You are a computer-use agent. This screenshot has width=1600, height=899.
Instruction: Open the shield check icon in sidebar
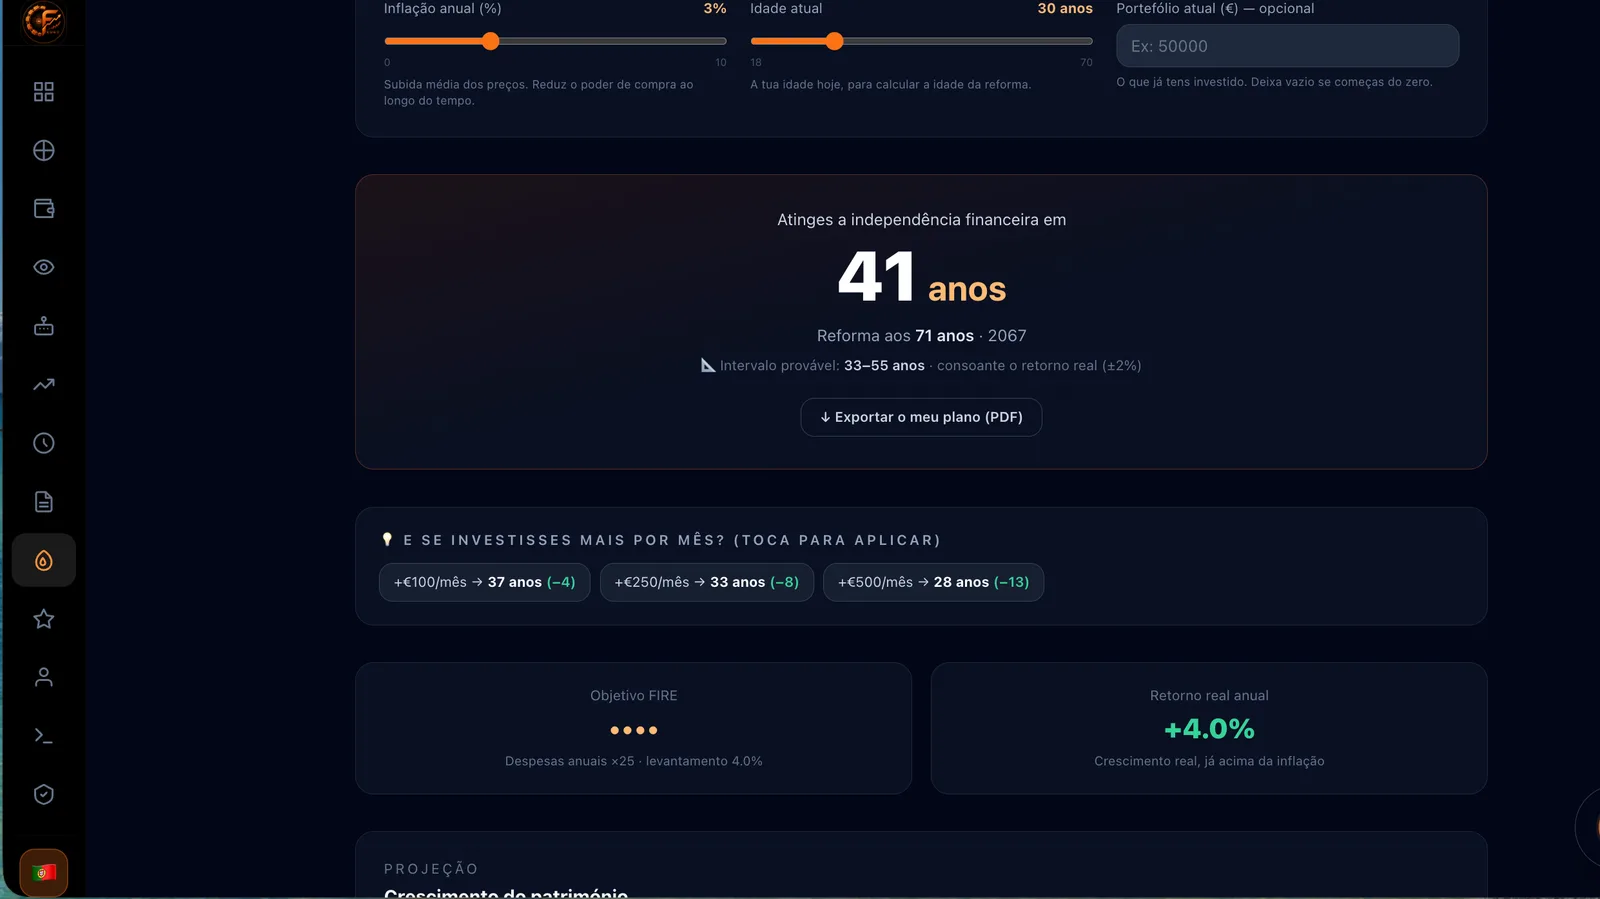tap(44, 794)
